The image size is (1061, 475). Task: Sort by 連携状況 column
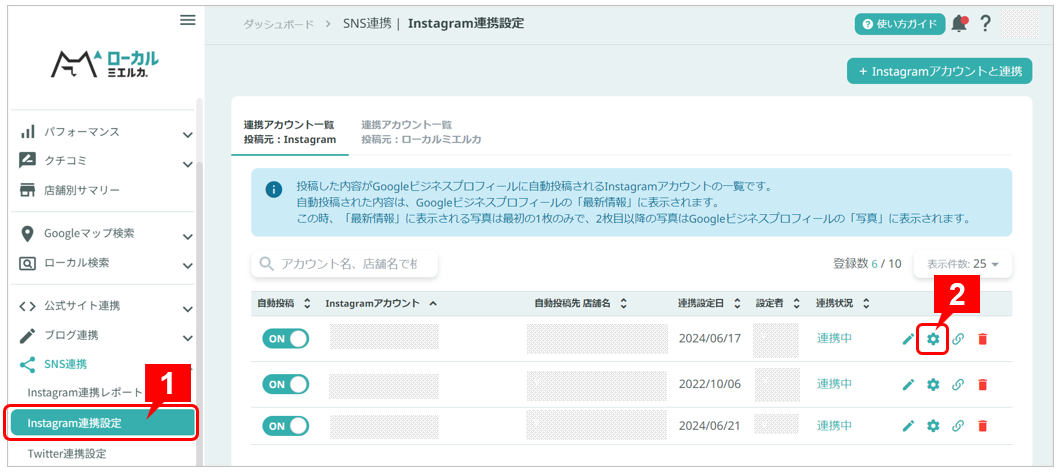[x=865, y=303]
